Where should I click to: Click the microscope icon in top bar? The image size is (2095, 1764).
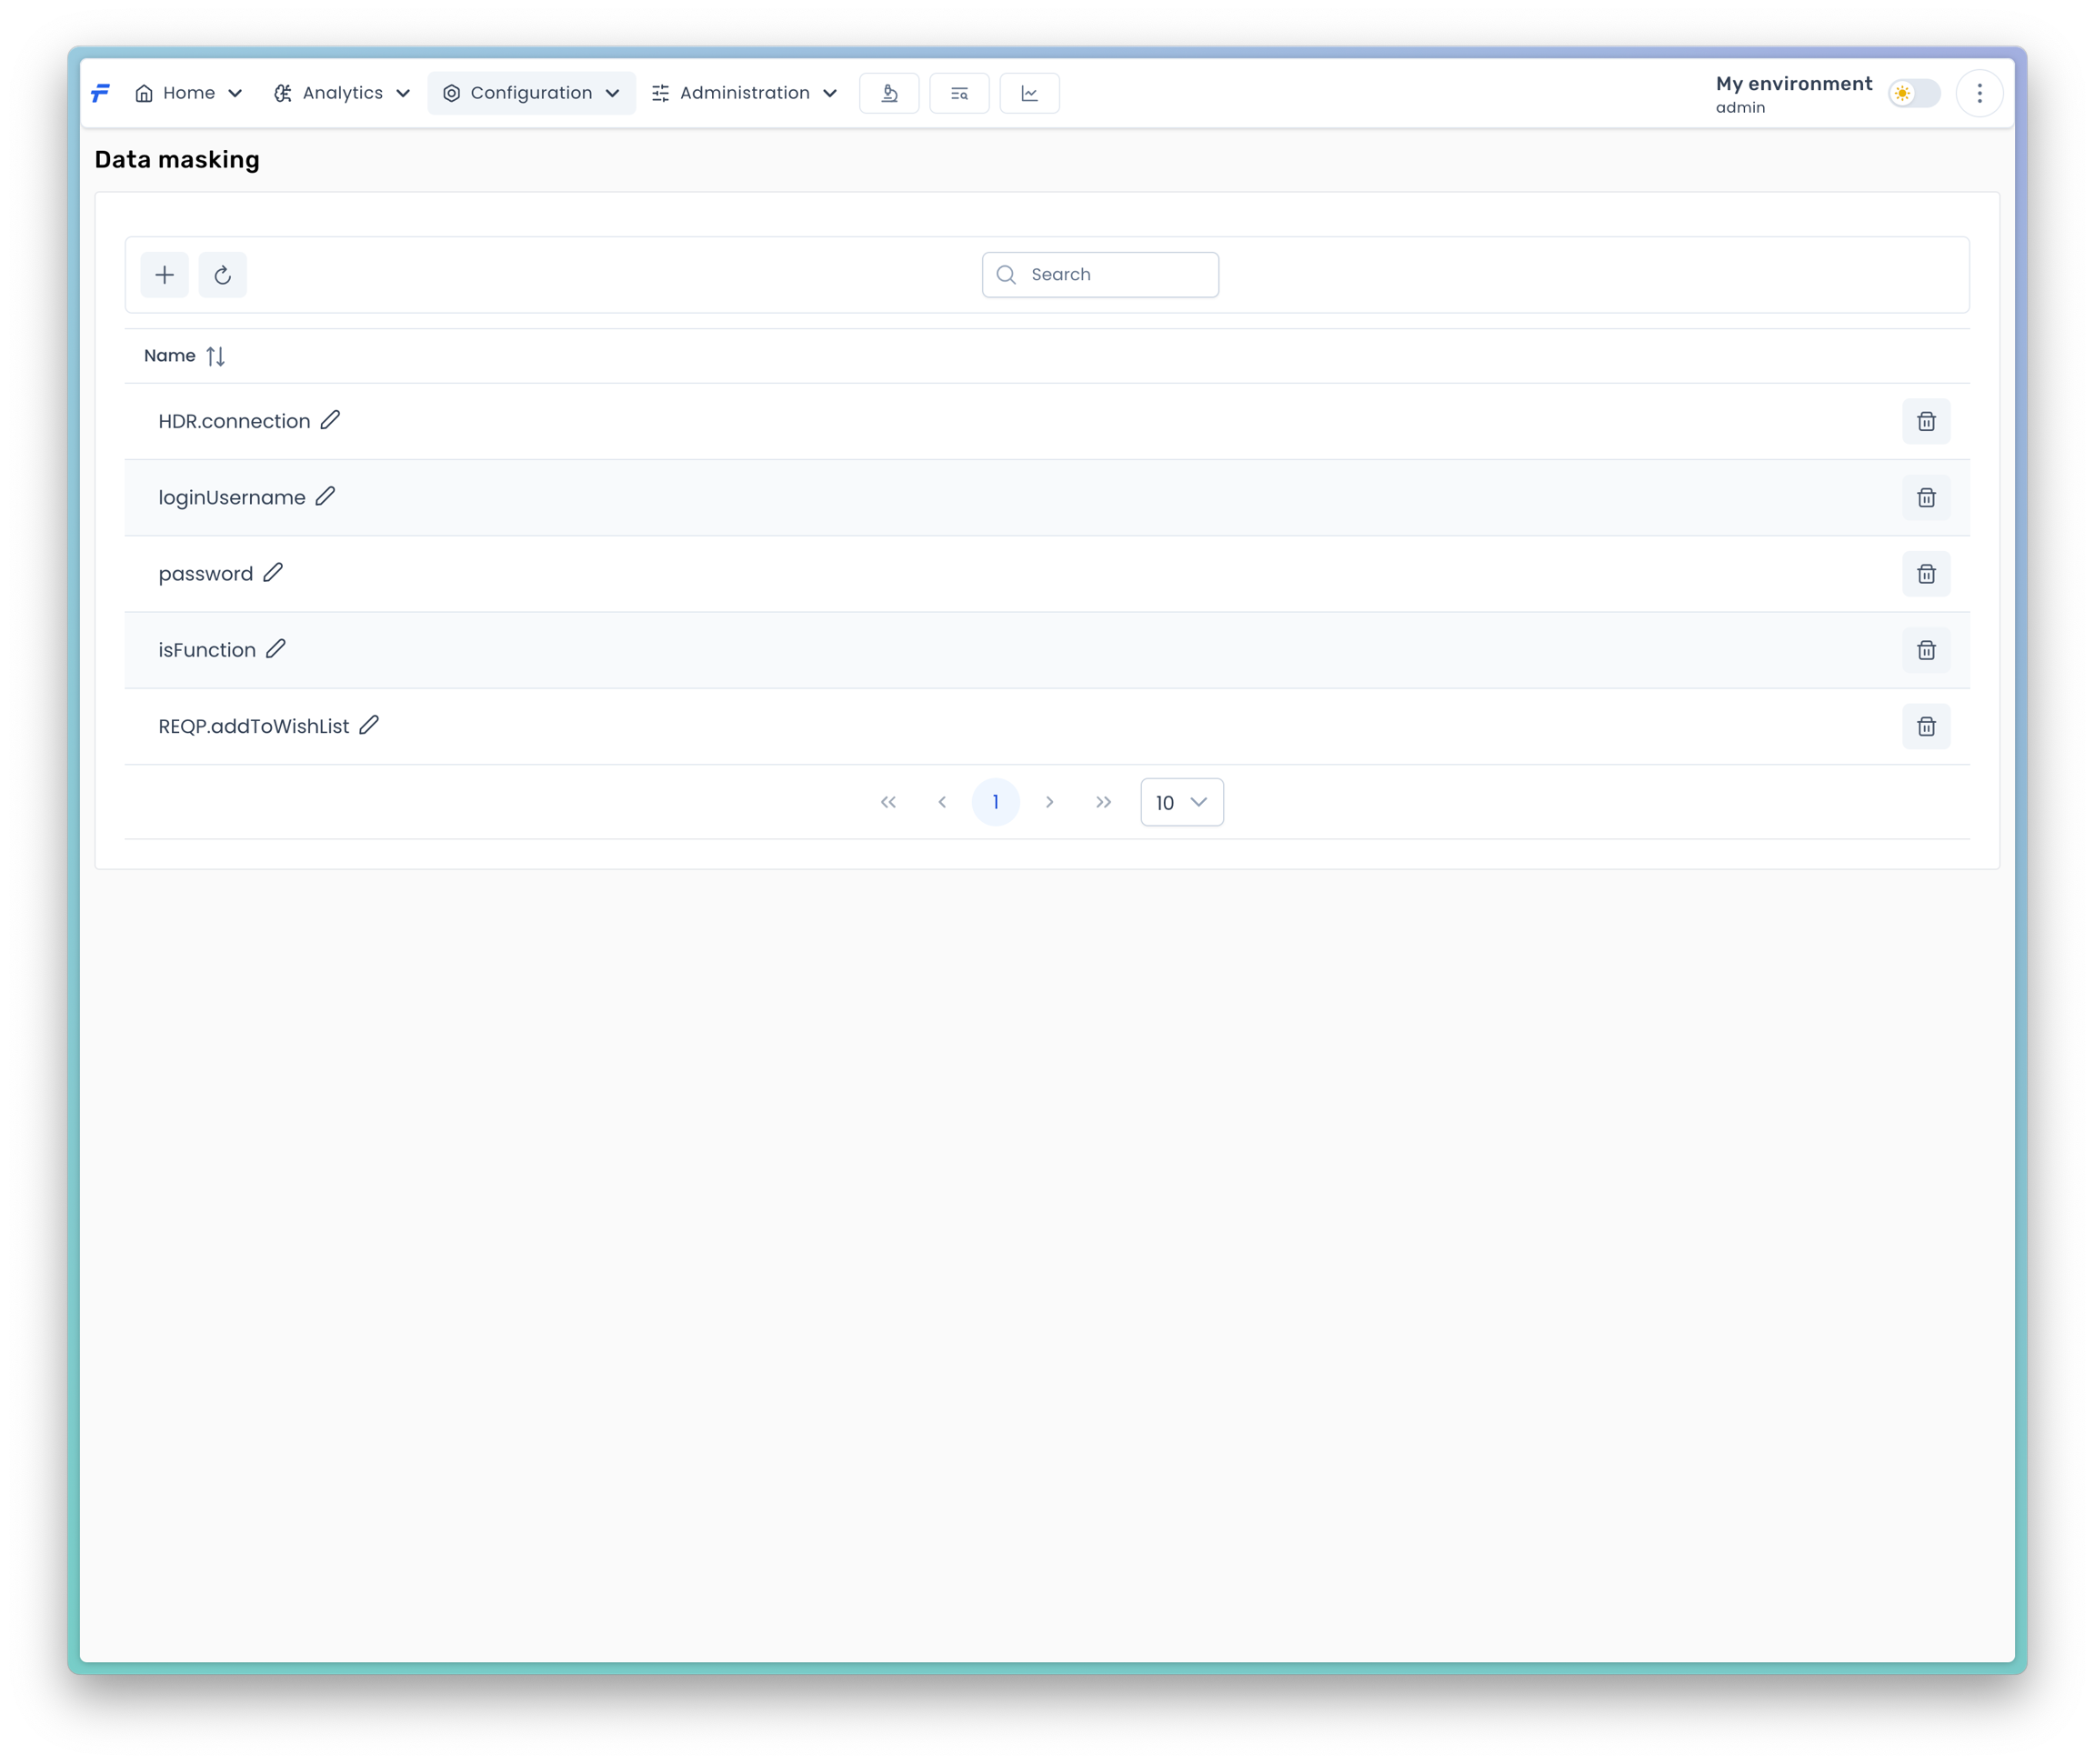pyautogui.click(x=889, y=93)
